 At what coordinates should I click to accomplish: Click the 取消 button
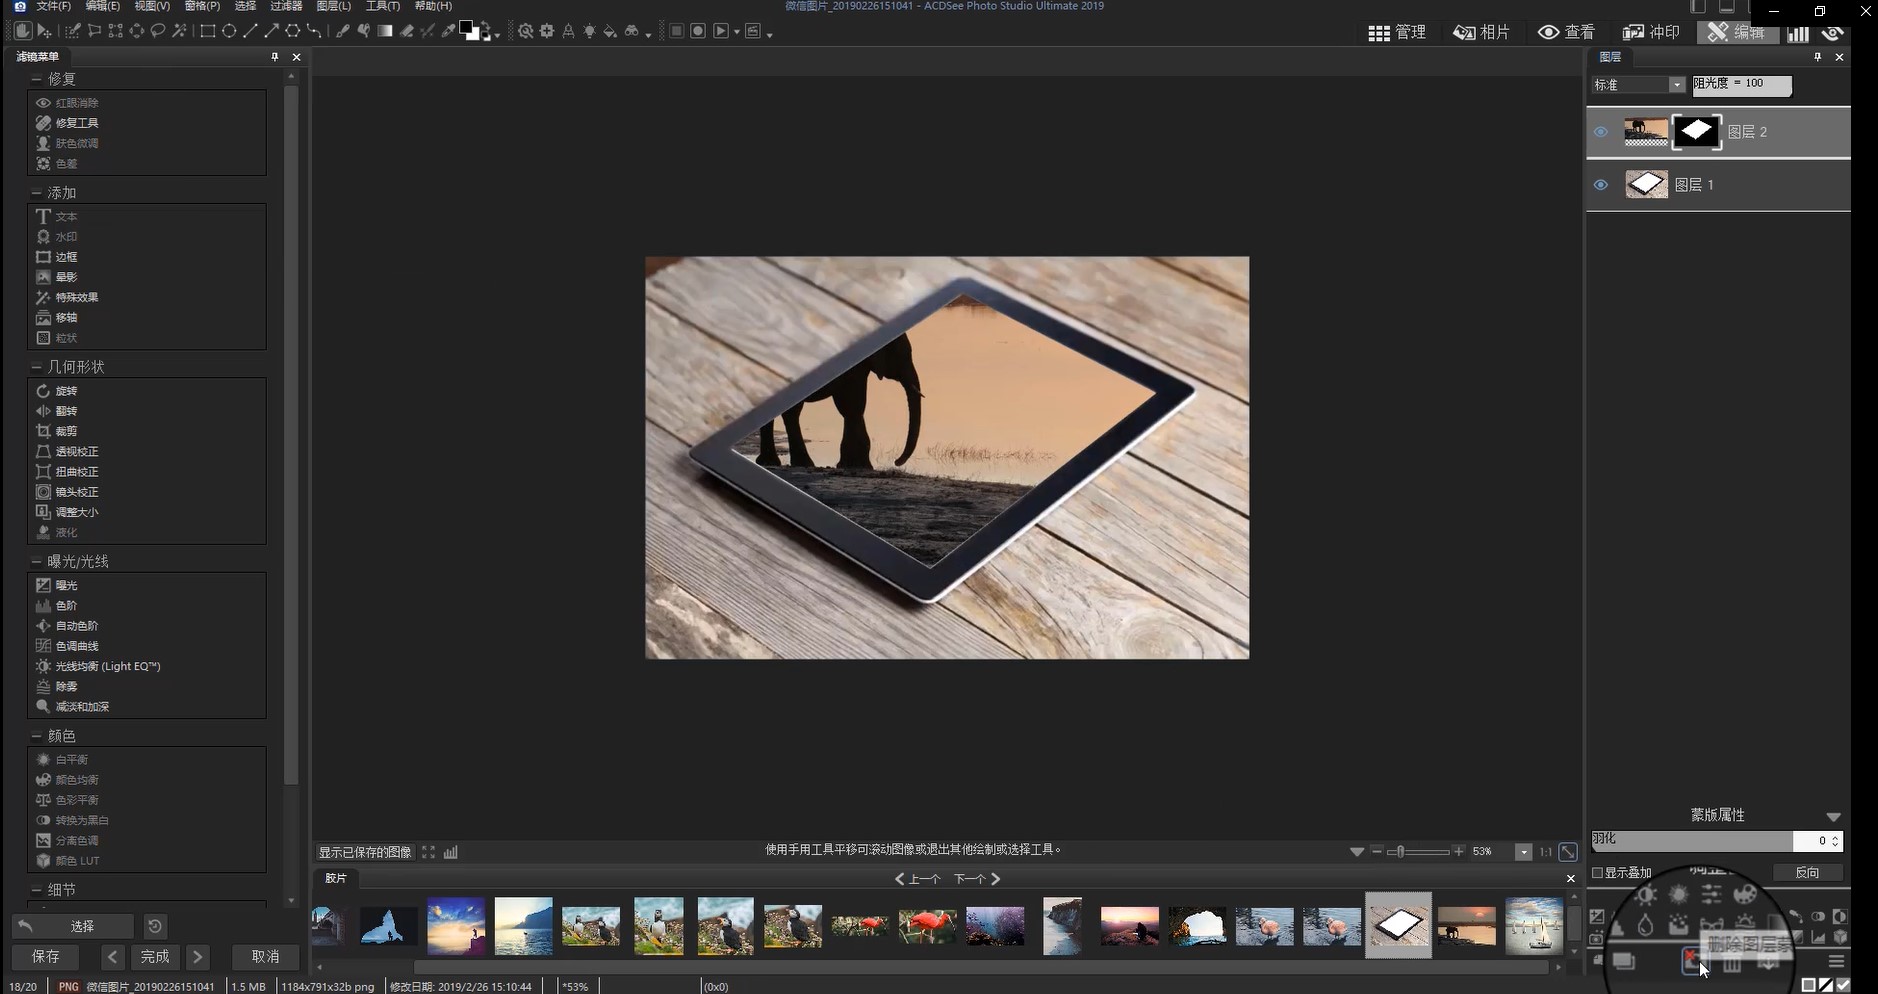pyautogui.click(x=265, y=957)
